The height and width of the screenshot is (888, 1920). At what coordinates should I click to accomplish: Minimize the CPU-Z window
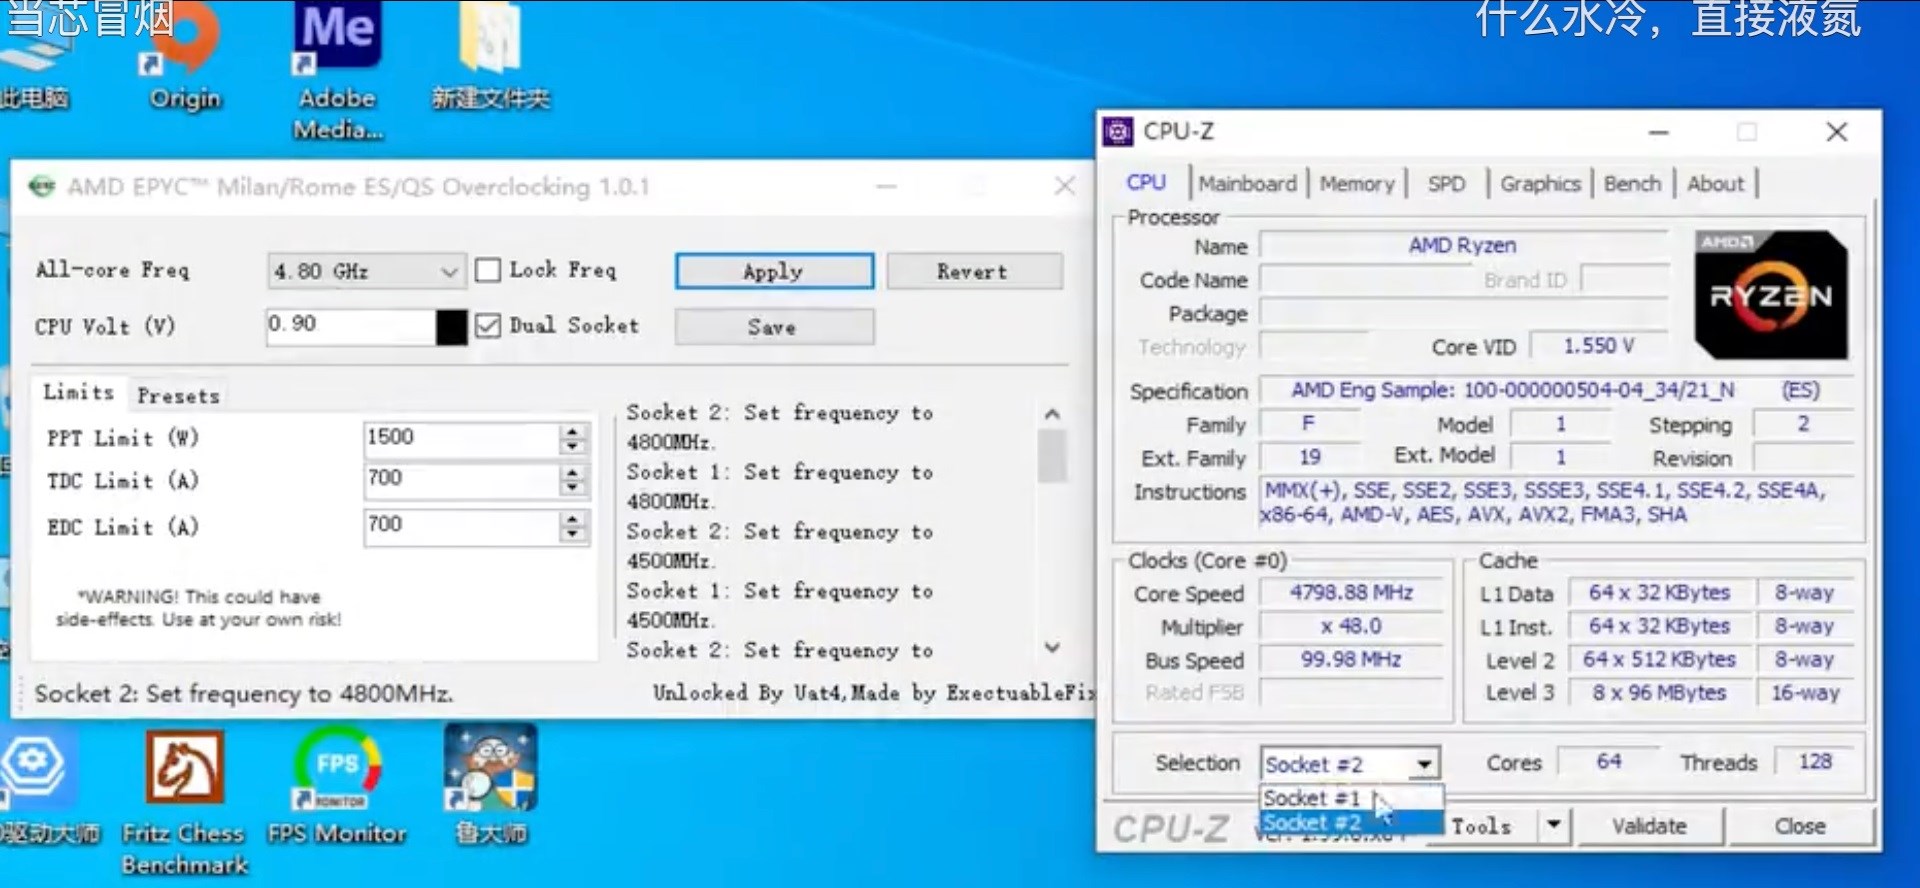tap(1659, 132)
